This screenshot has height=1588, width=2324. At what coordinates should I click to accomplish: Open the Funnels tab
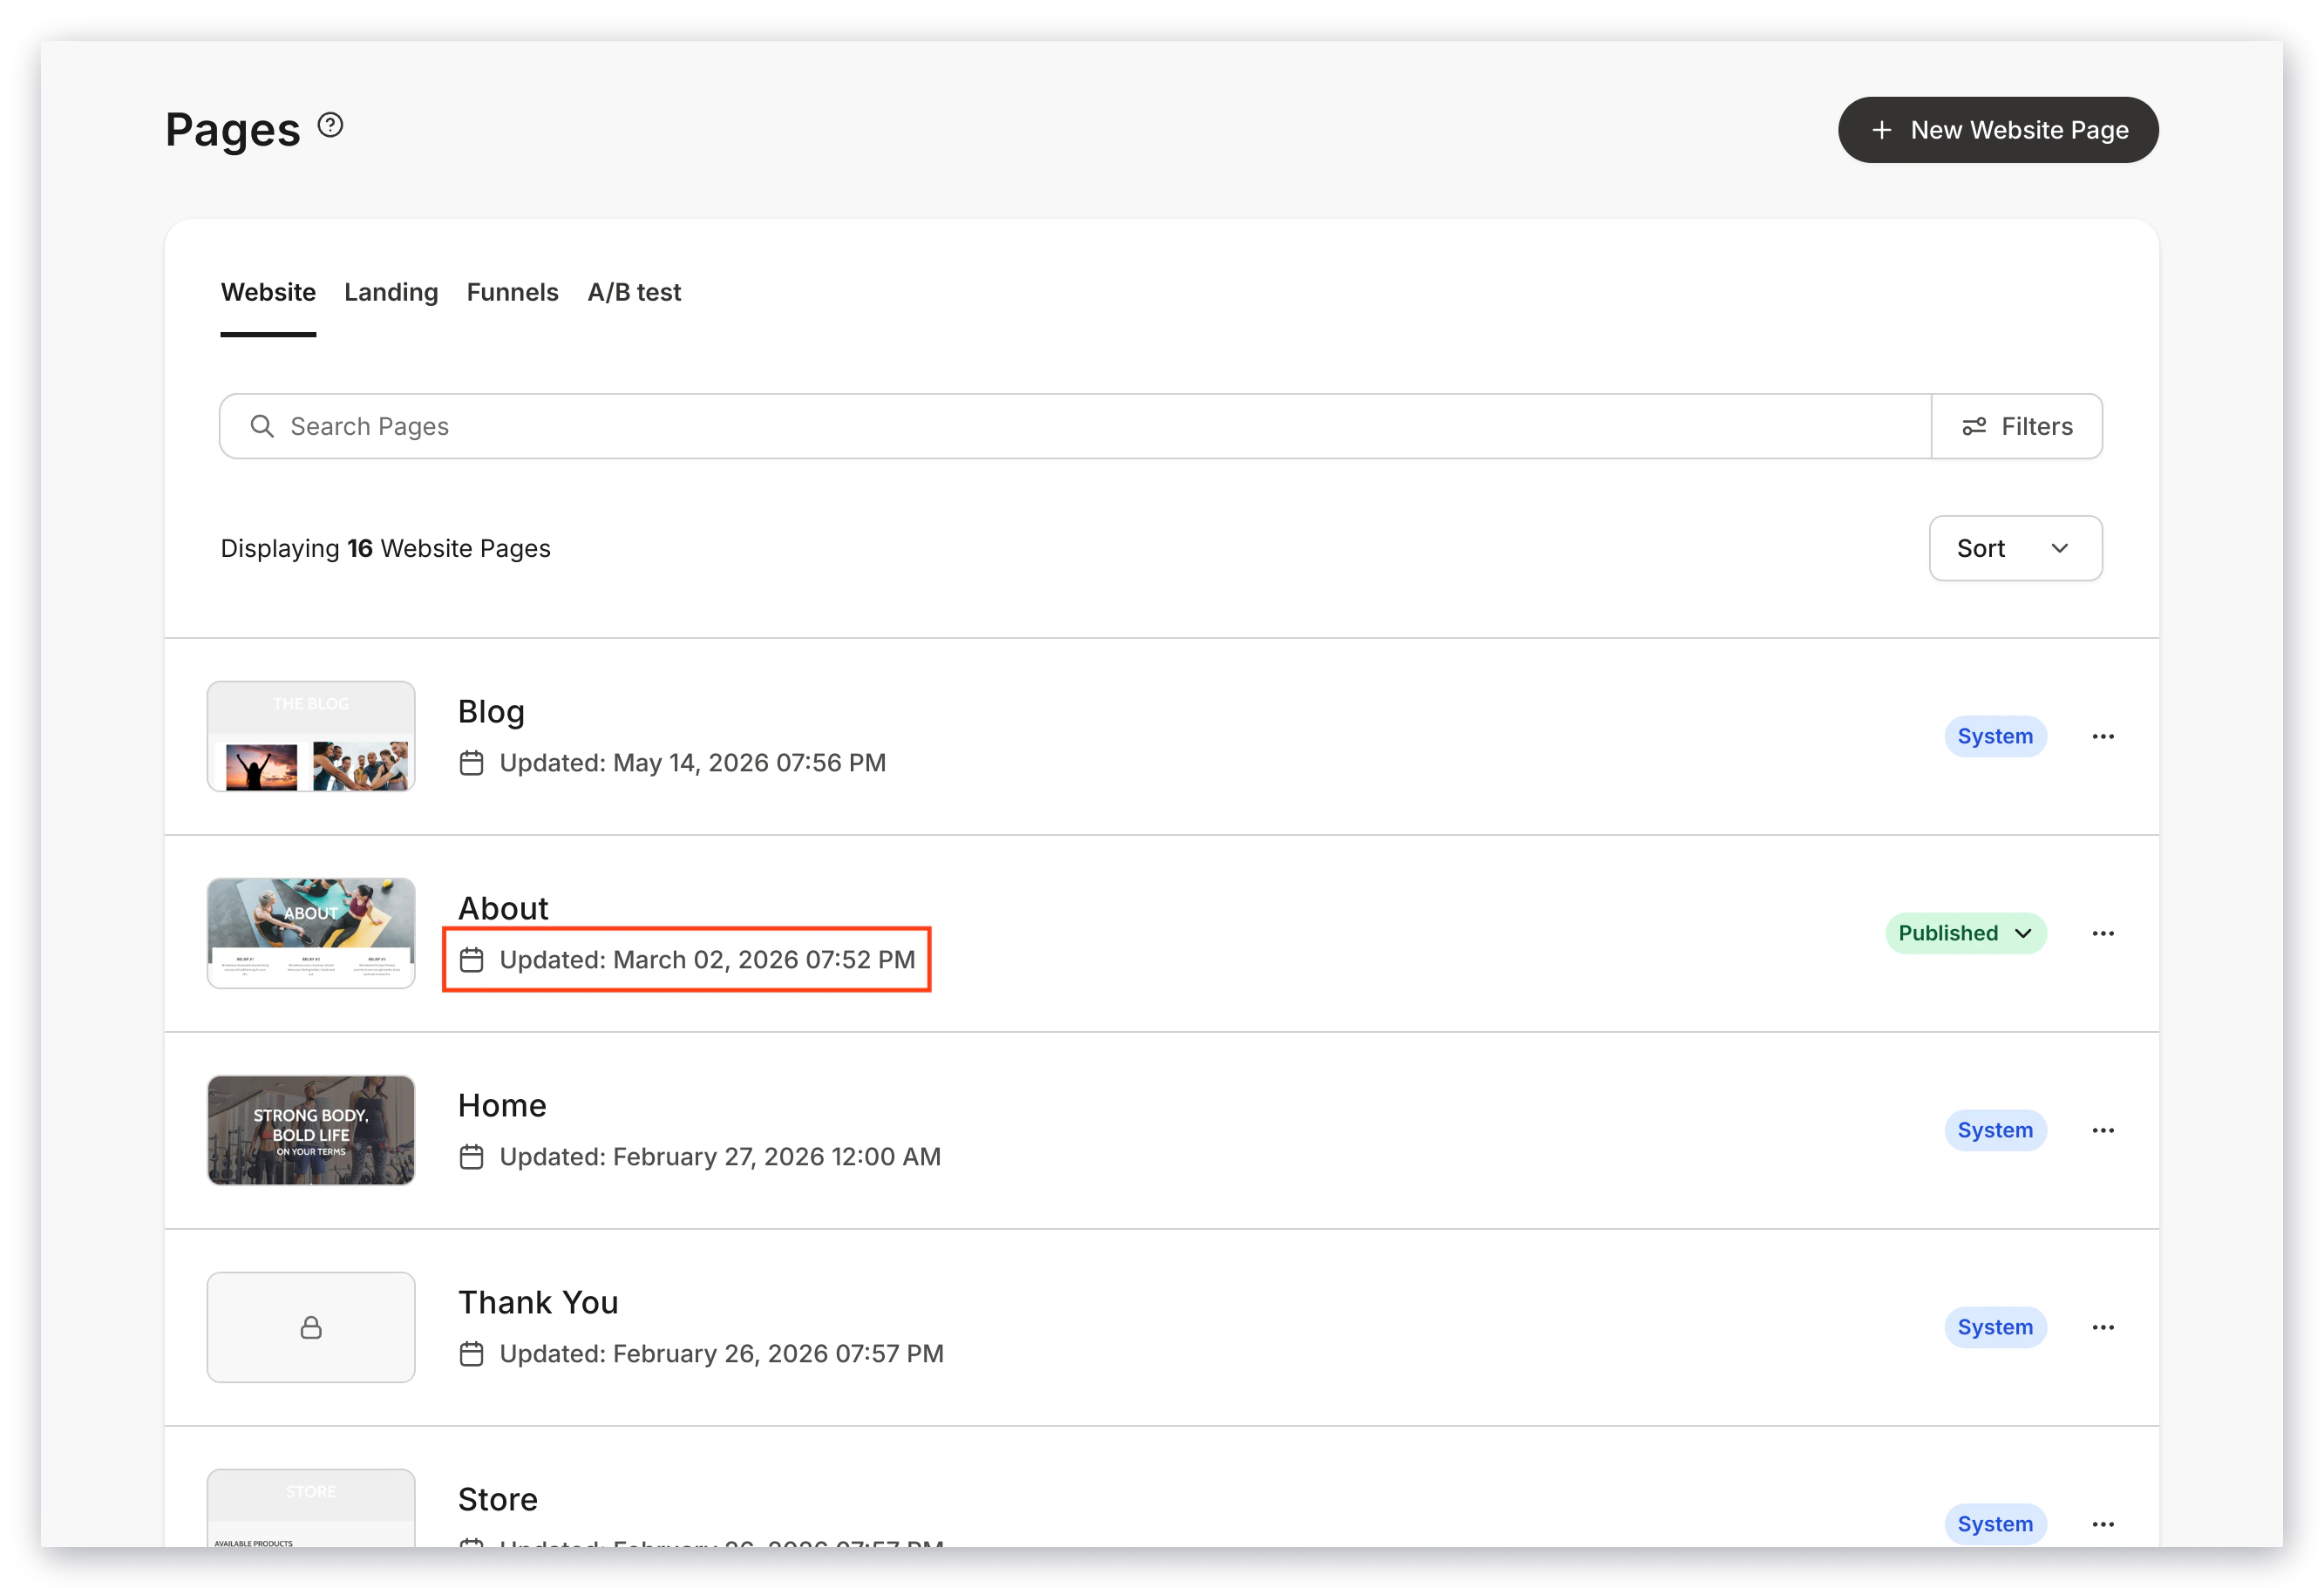[512, 292]
